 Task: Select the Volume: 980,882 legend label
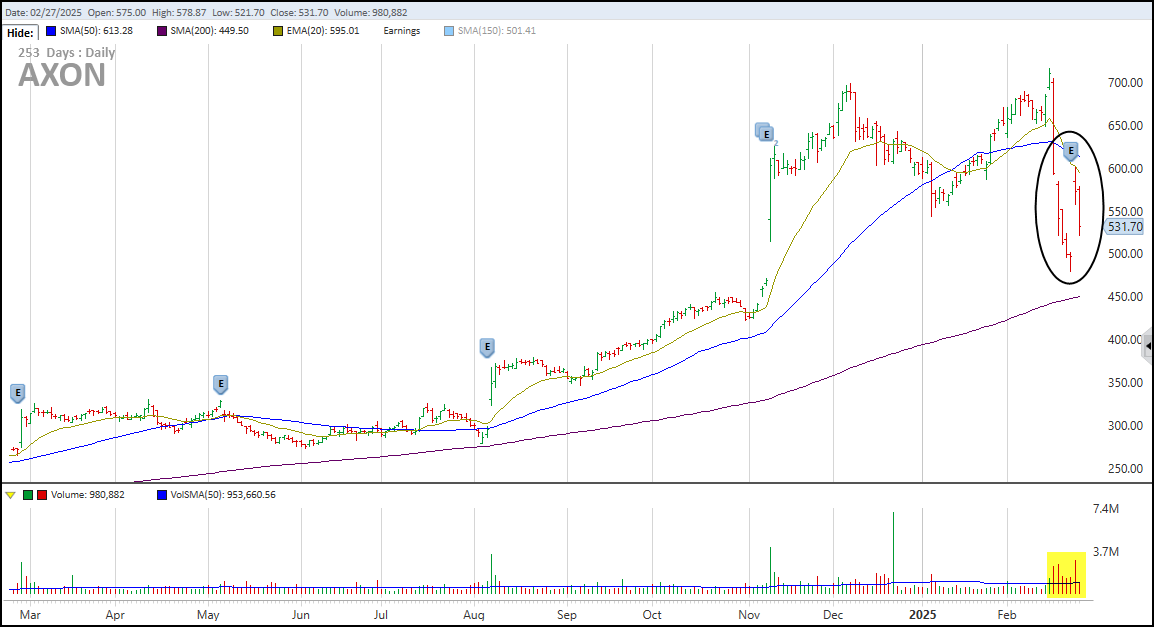(88, 495)
